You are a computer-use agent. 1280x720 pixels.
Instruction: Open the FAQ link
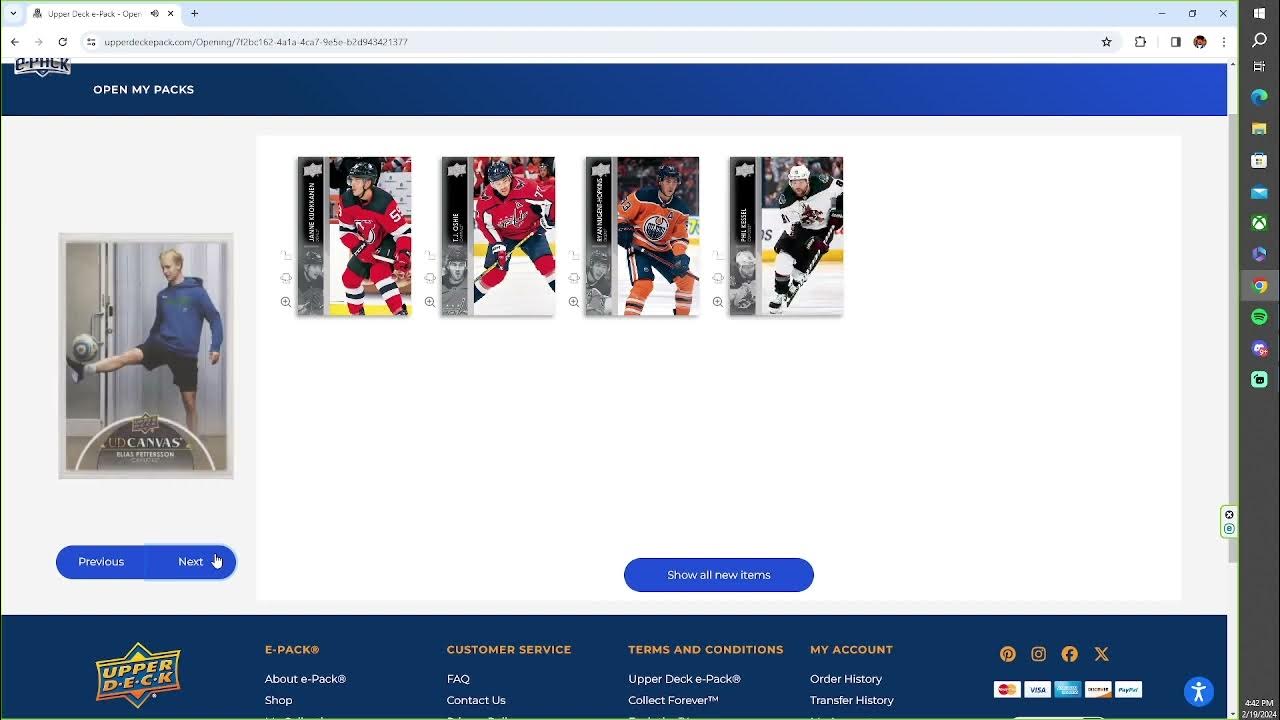pyautogui.click(x=458, y=679)
